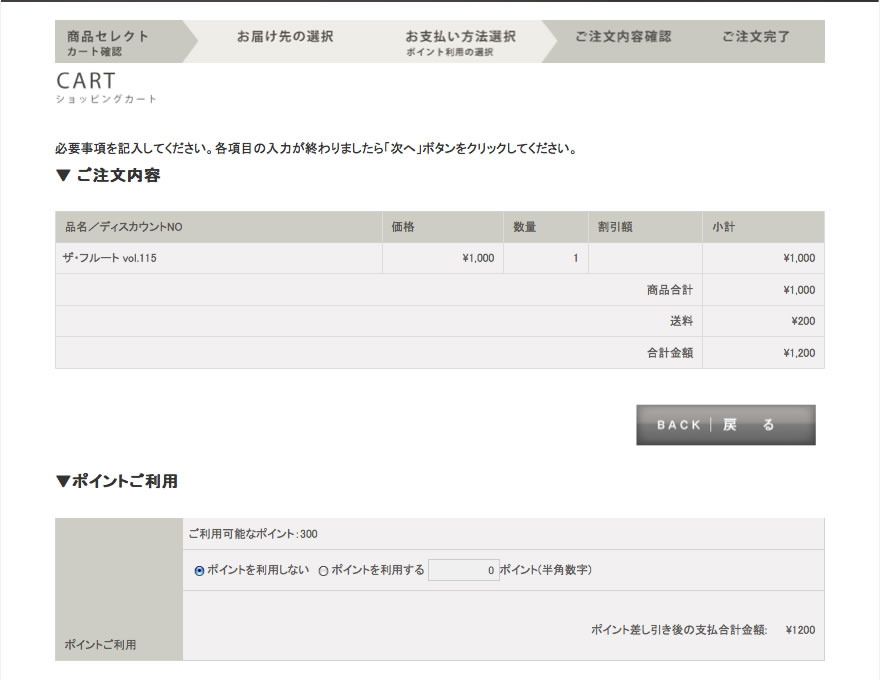This screenshot has height=680, width=880.
Task: Enable the ポイントを利用する radio option
Action: coord(323,571)
